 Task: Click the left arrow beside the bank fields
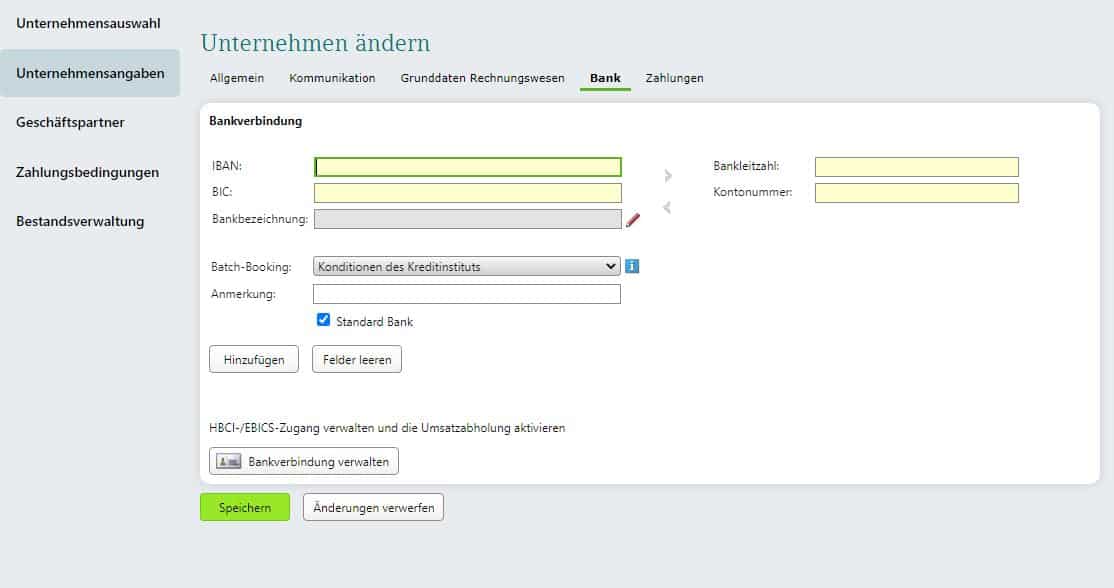[x=668, y=206]
